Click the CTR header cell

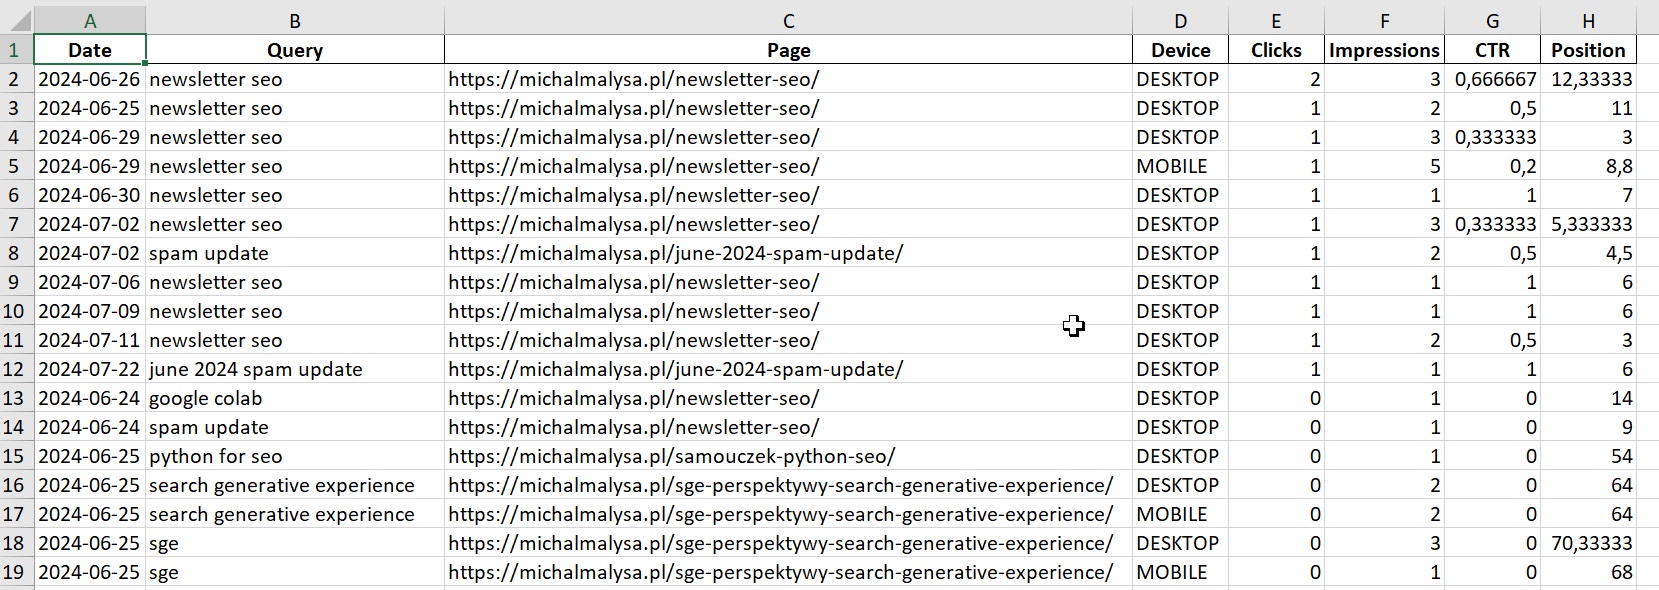pos(1492,50)
